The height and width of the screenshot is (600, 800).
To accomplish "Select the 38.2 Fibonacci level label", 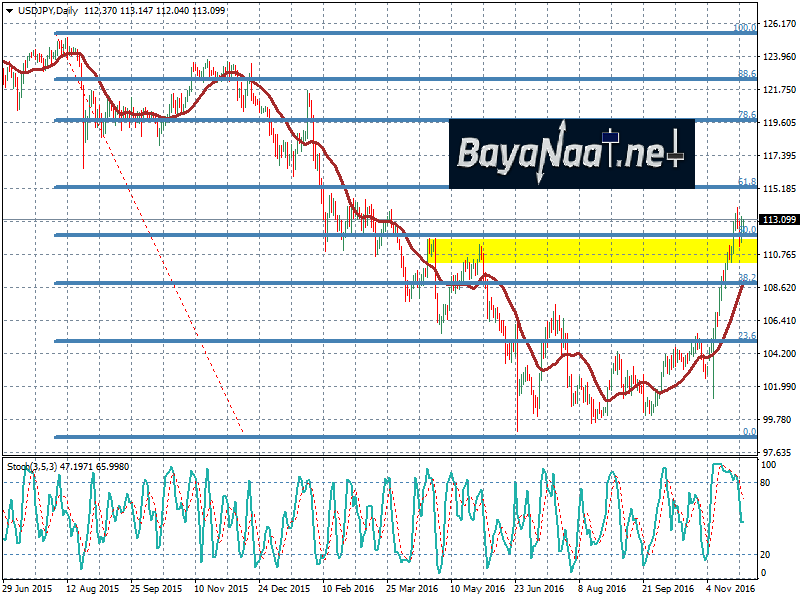I will [x=746, y=277].
